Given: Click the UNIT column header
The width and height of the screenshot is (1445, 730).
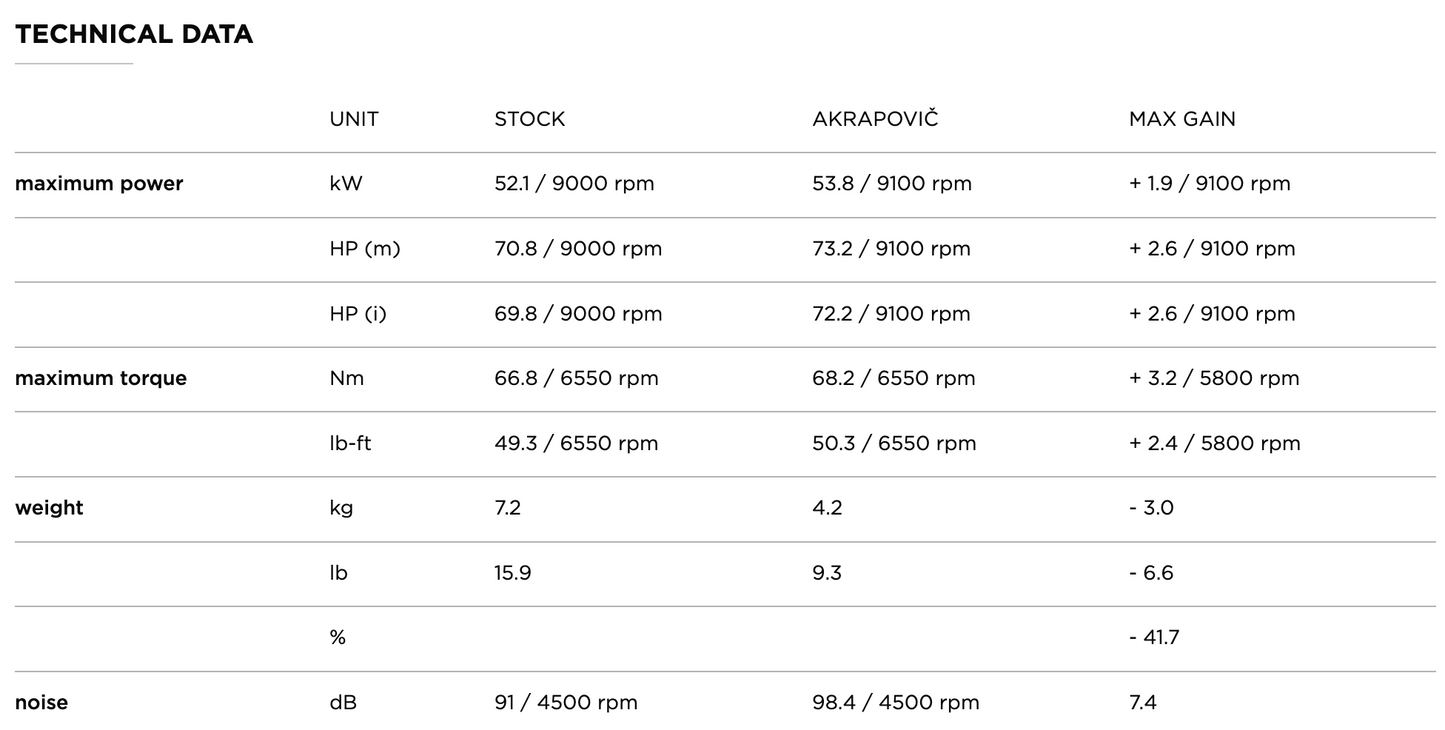Looking at the screenshot, I should pyautogui.click(x=354, y=119).
